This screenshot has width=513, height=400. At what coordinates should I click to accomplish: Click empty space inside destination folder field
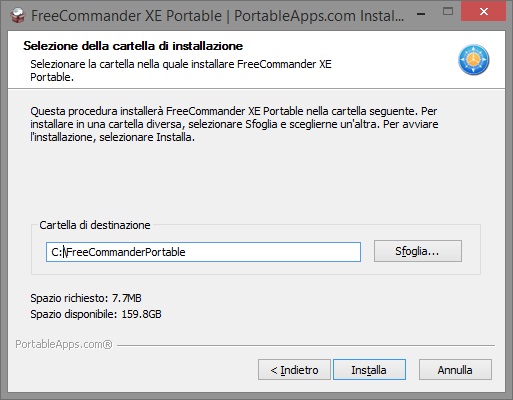click(273, 252)
